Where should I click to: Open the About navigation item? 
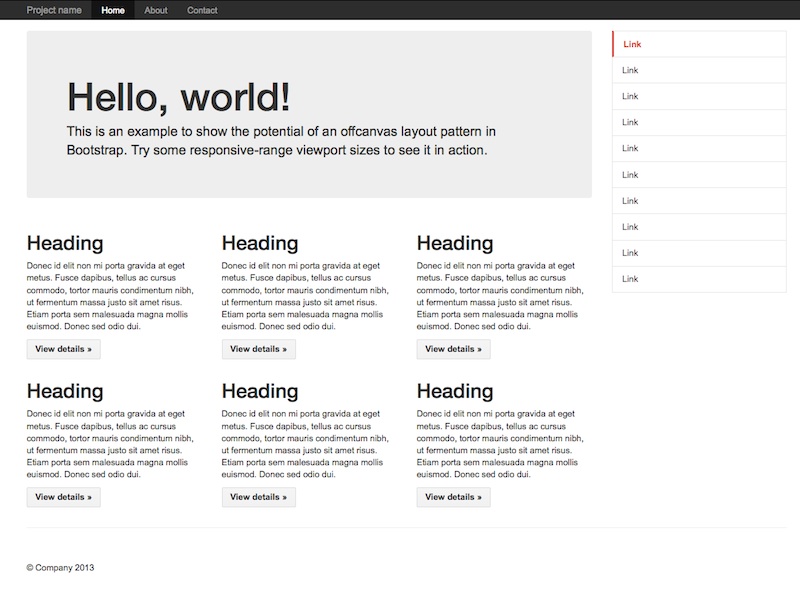156,10
